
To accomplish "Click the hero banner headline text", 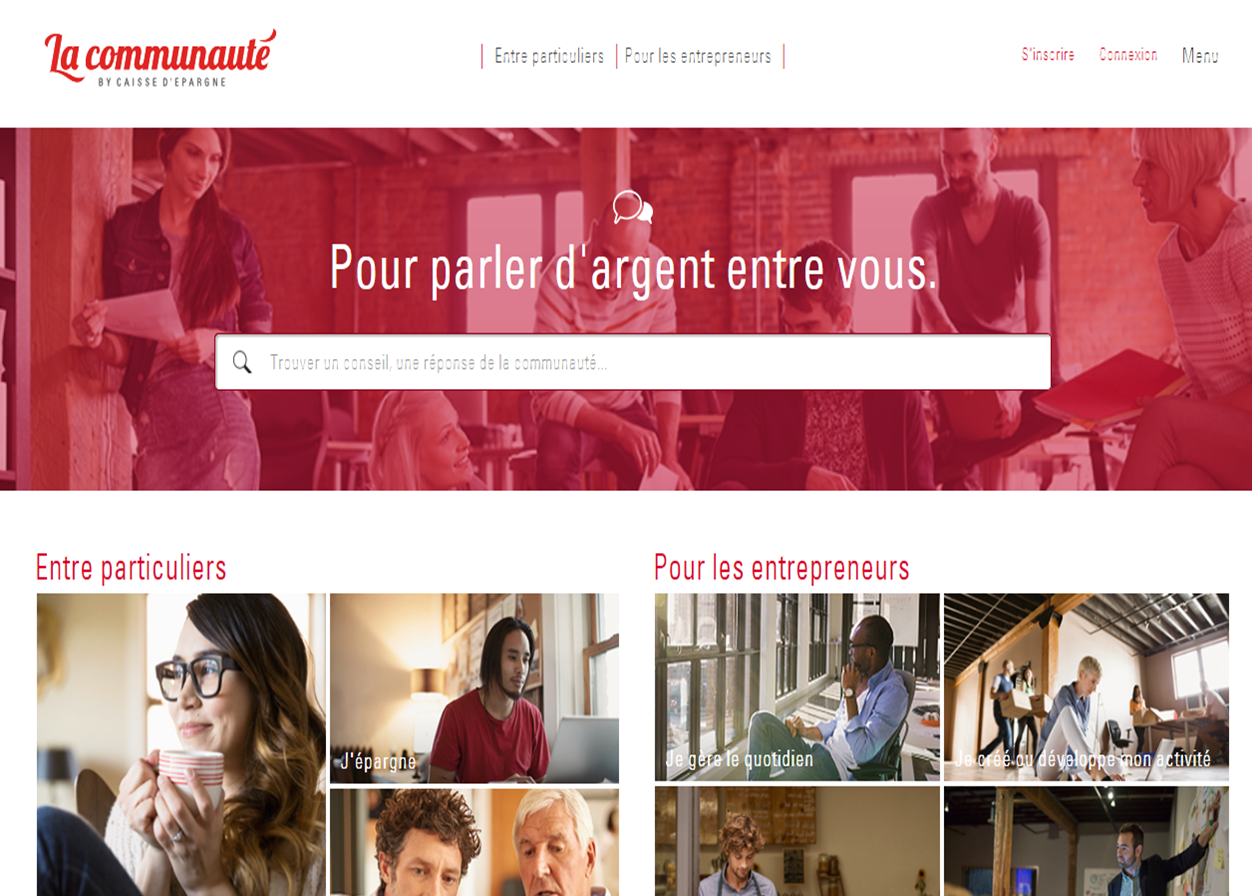I will point(634,268).
